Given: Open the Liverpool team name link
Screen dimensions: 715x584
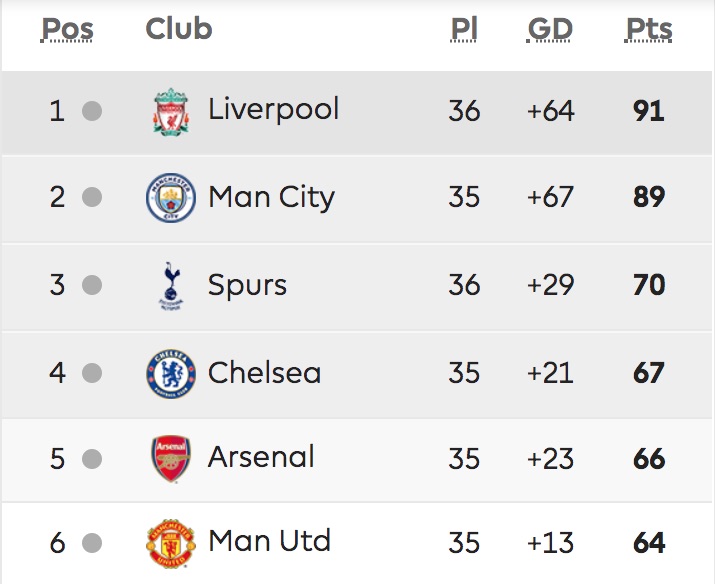Looking at the screenshot, I should [x=273, y=109].
